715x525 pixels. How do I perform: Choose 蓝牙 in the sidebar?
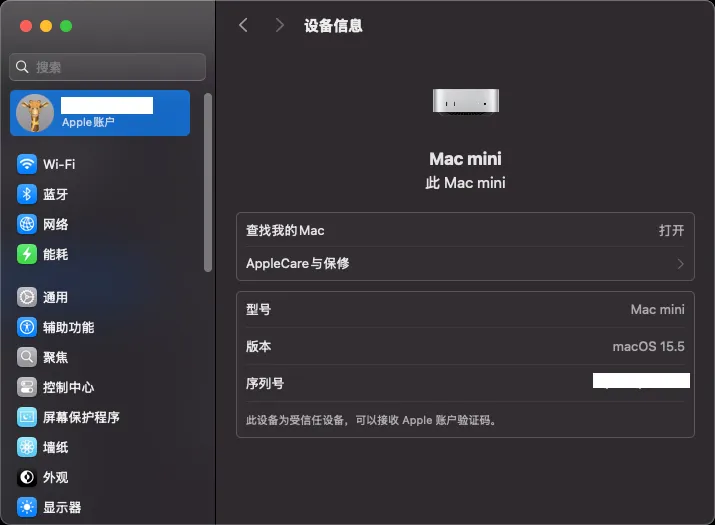coord(56,194)
